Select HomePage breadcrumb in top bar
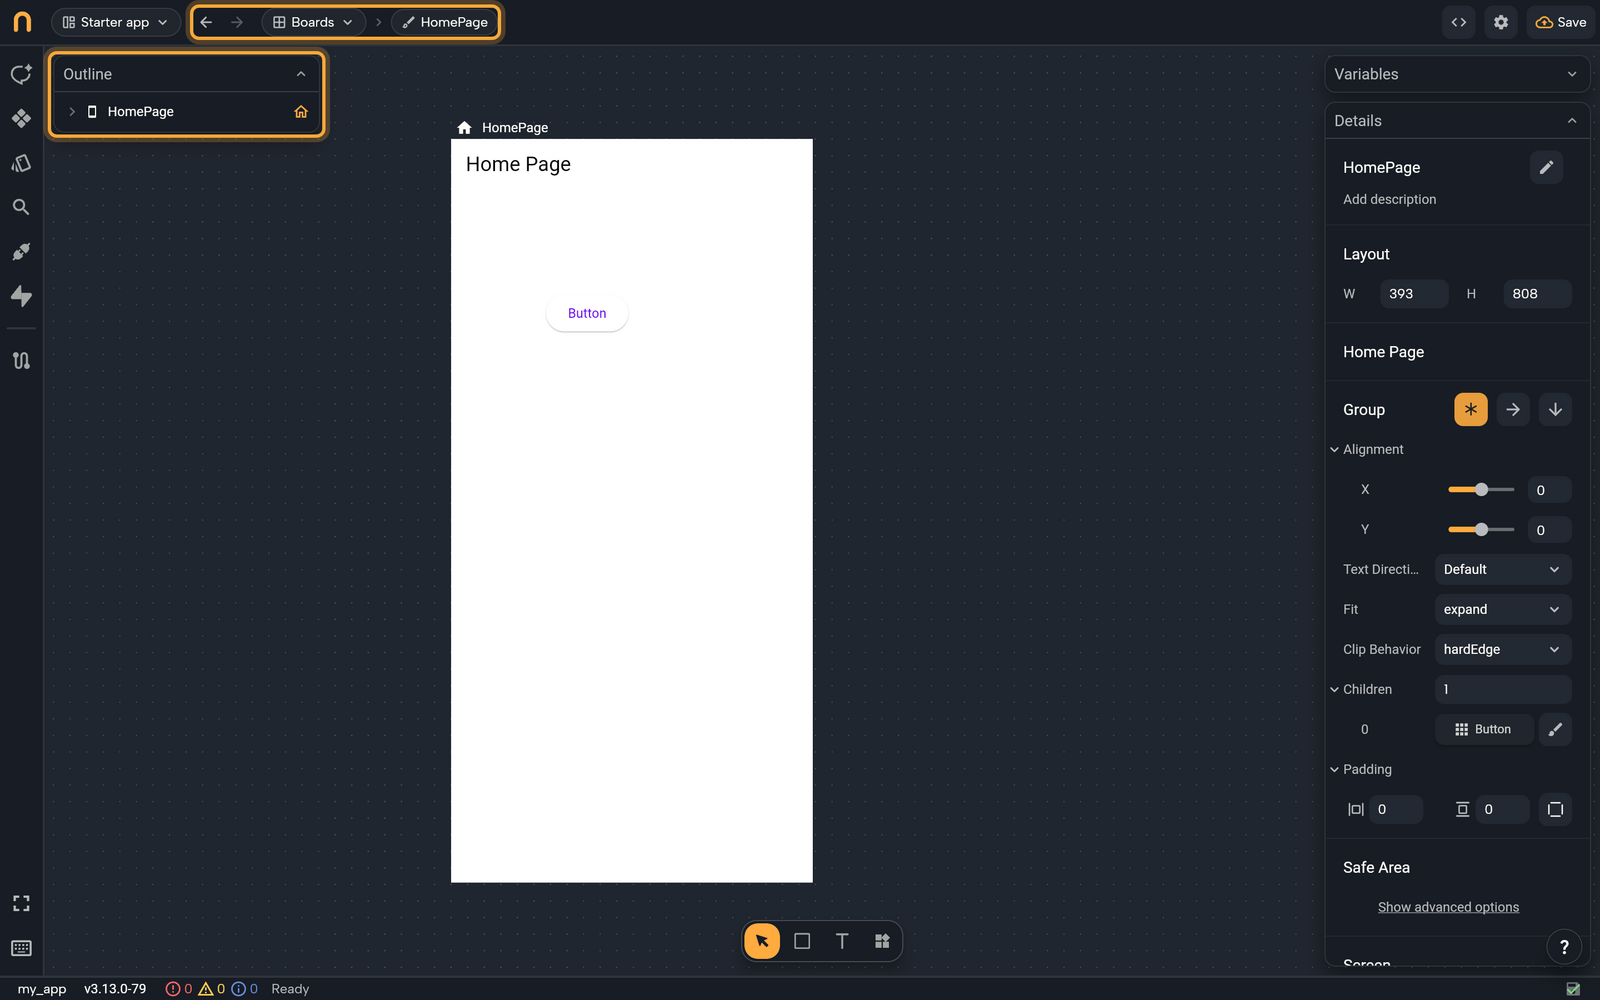This screenshot has width=1600, height=1000. (445, 22)
